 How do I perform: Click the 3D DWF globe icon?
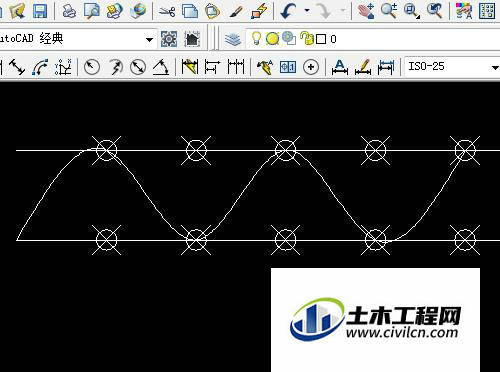point(138,11)
